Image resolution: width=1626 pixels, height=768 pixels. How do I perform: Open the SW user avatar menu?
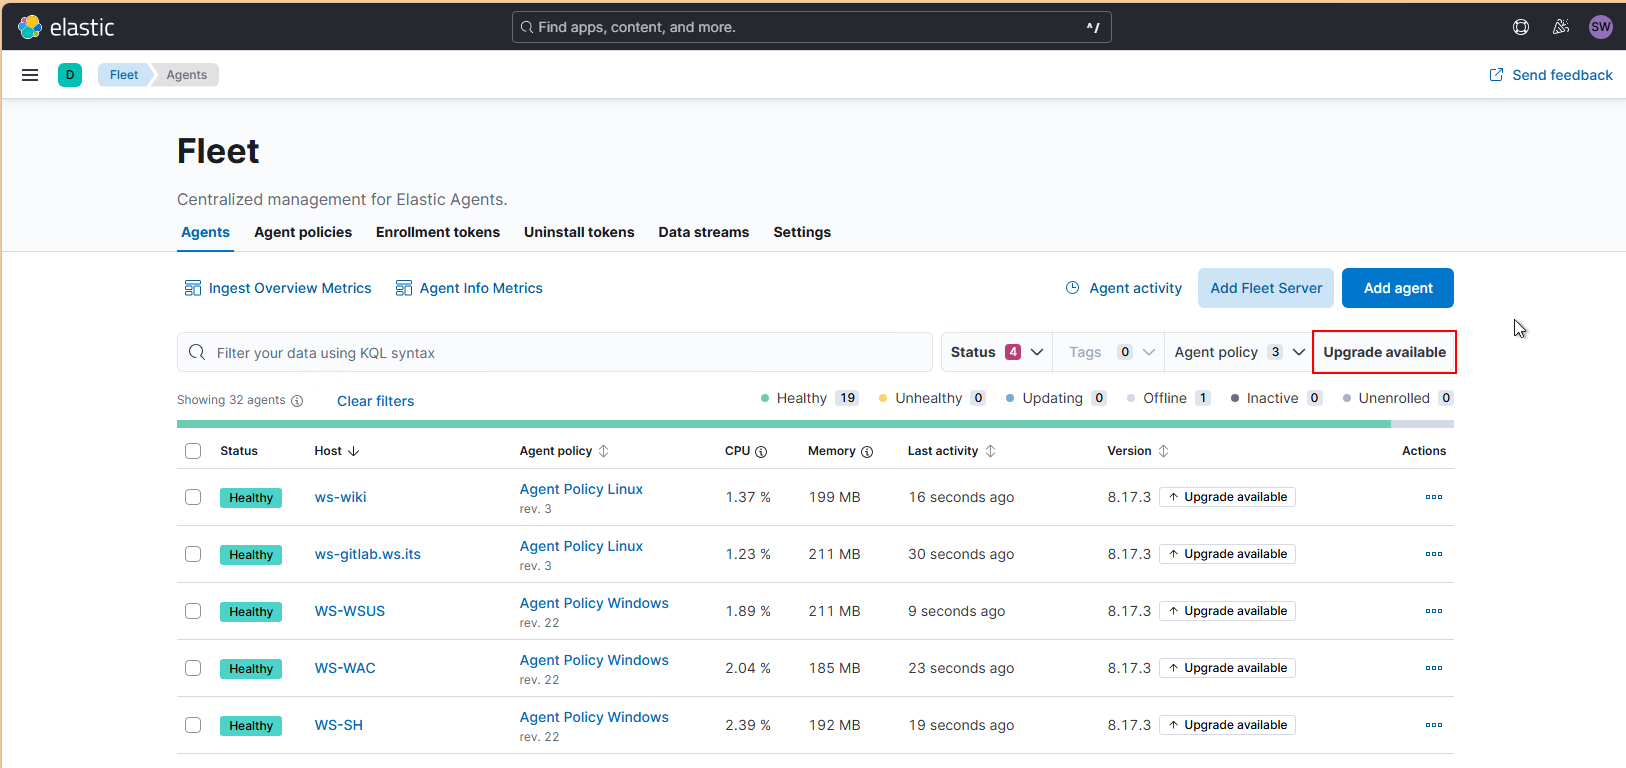pyautogui.click(x=1601, y=27)
